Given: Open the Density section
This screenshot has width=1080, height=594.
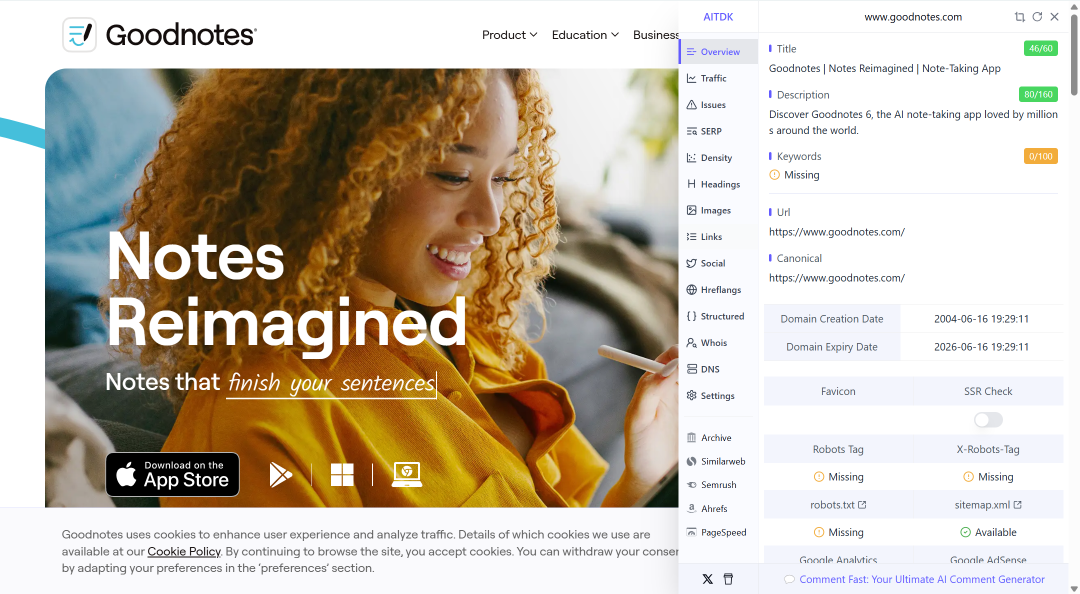Looking at the screenshot, I should 718,158.
